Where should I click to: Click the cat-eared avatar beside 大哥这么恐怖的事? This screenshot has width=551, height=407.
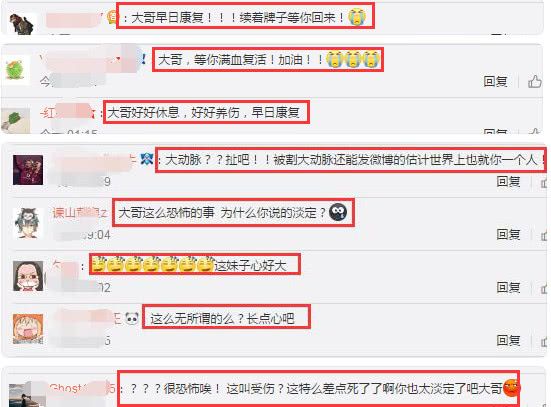[28, 223]
